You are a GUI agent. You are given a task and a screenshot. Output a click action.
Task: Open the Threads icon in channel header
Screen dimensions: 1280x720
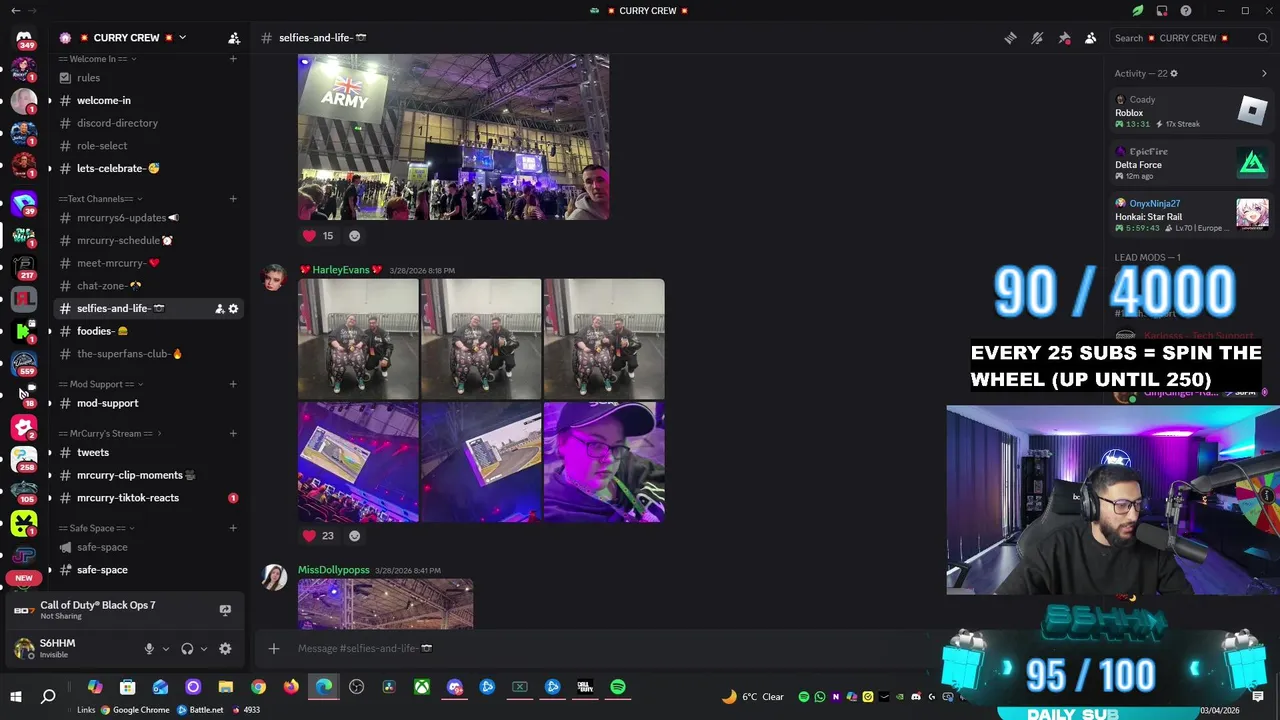pyautogui.click(x=1010, y=38)
